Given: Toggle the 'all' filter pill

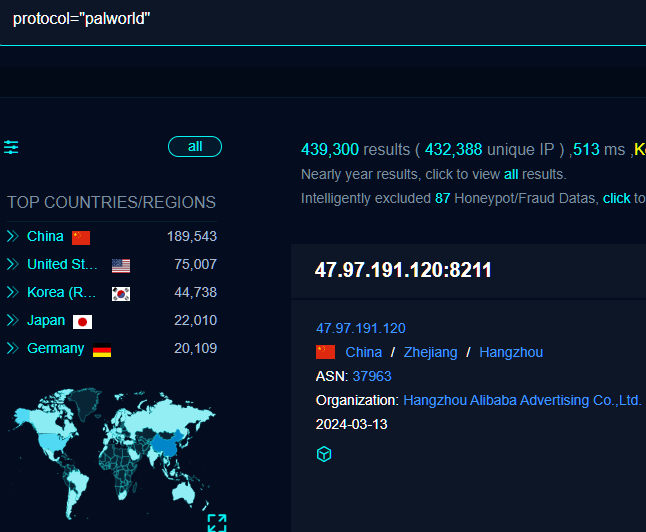Looking at the screenshot, I should pyautogui.click(x=195, y=147).
